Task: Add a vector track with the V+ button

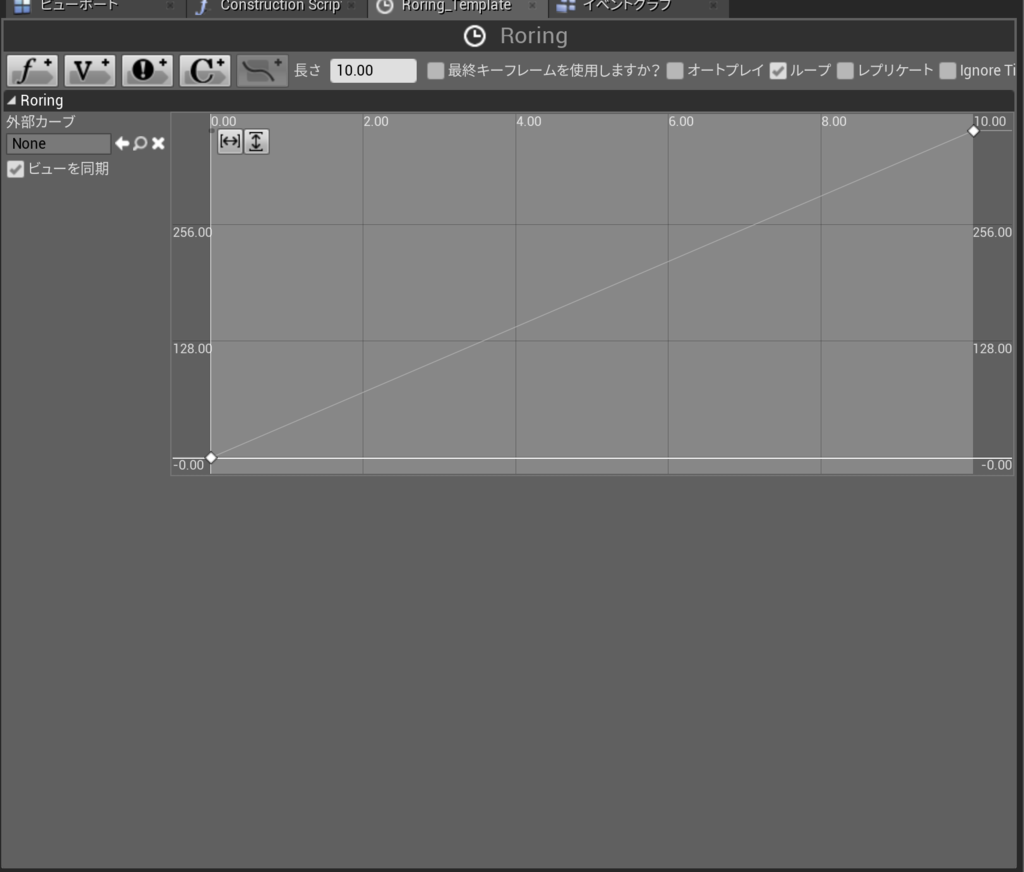Action: (x=90, y=71)
